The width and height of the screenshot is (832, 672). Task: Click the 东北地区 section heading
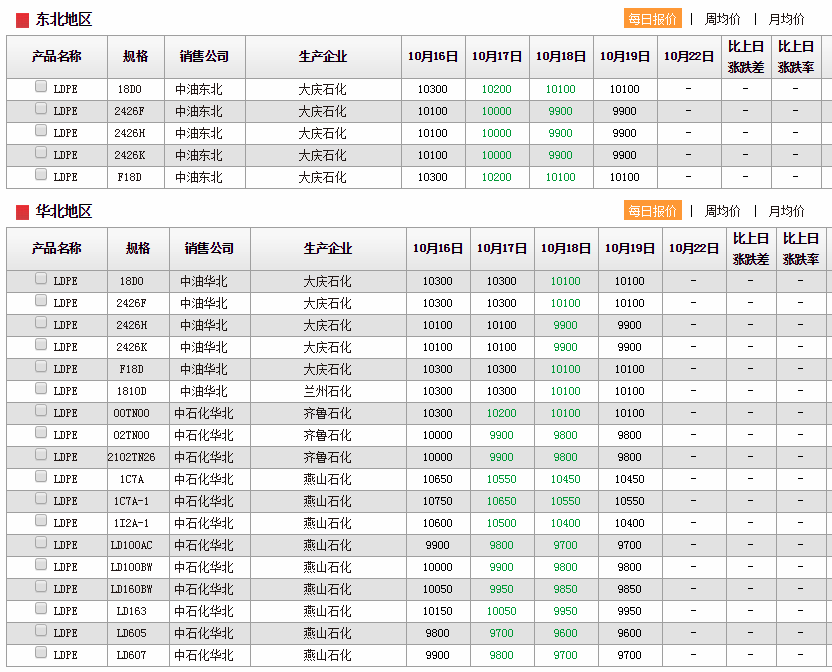pos(64,20)
